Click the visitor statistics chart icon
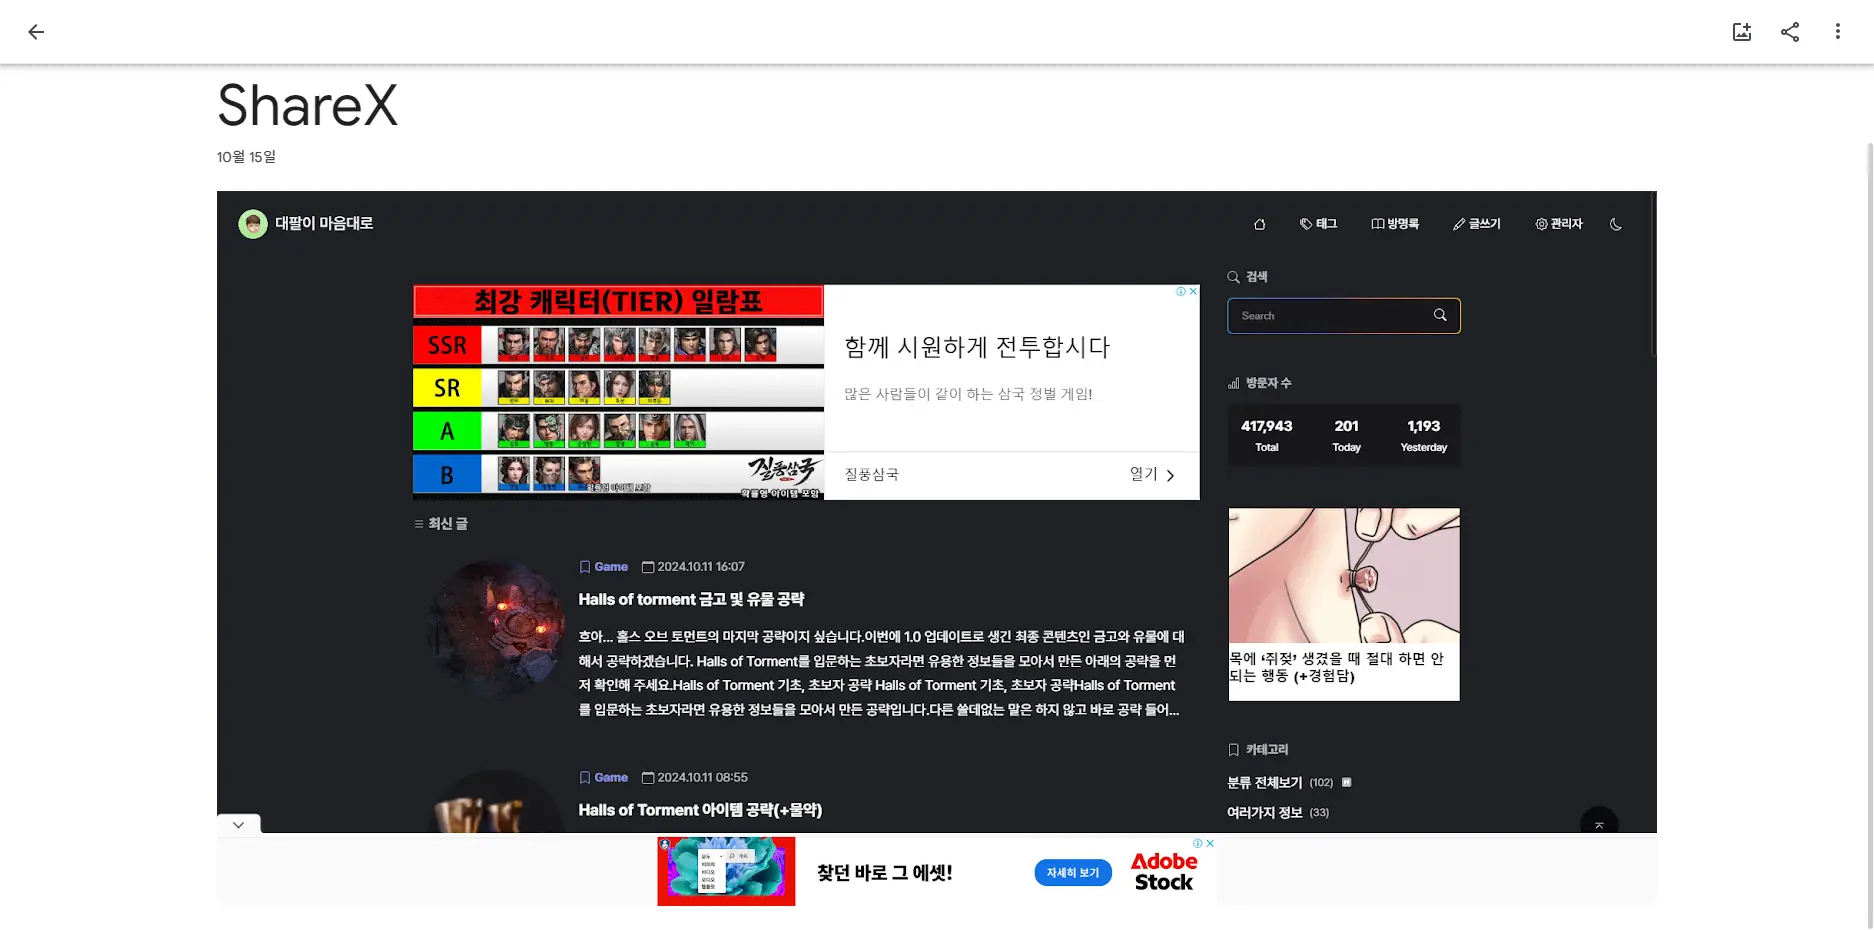This screenshot has width=1874, height=930. tap(1233, 382)
